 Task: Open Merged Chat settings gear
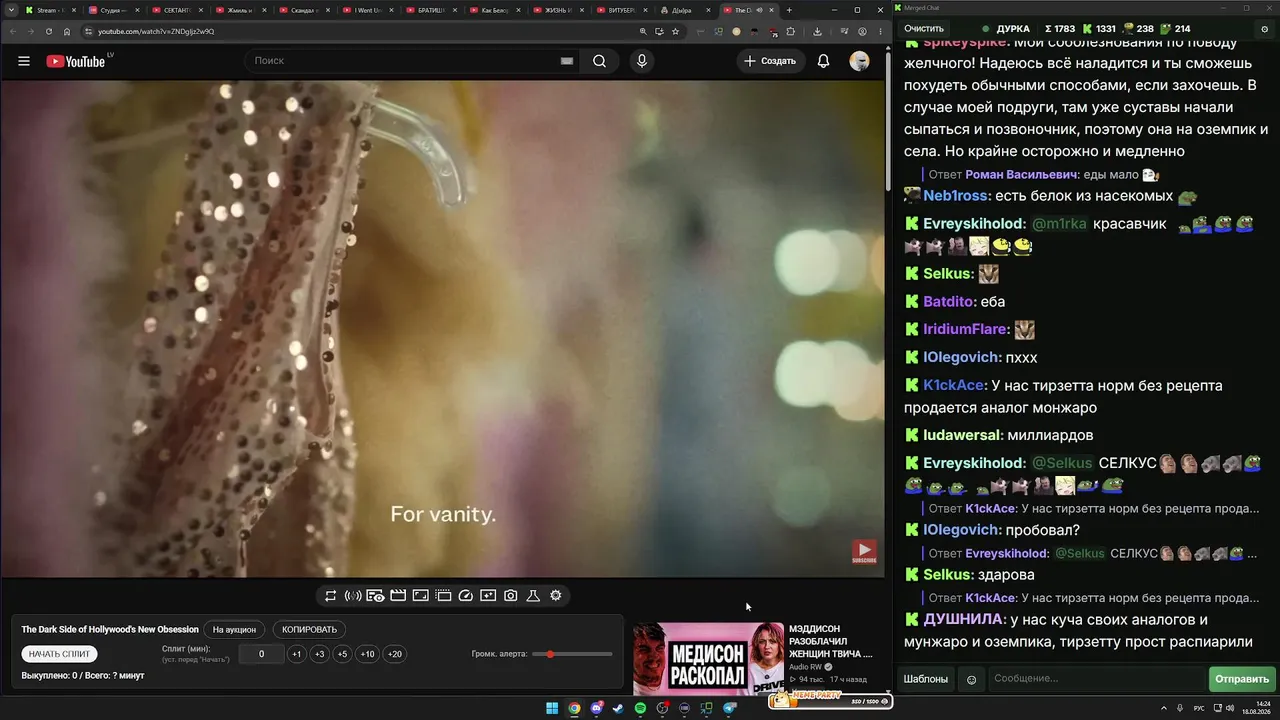pyautogui.click(x=1265, y=29)
